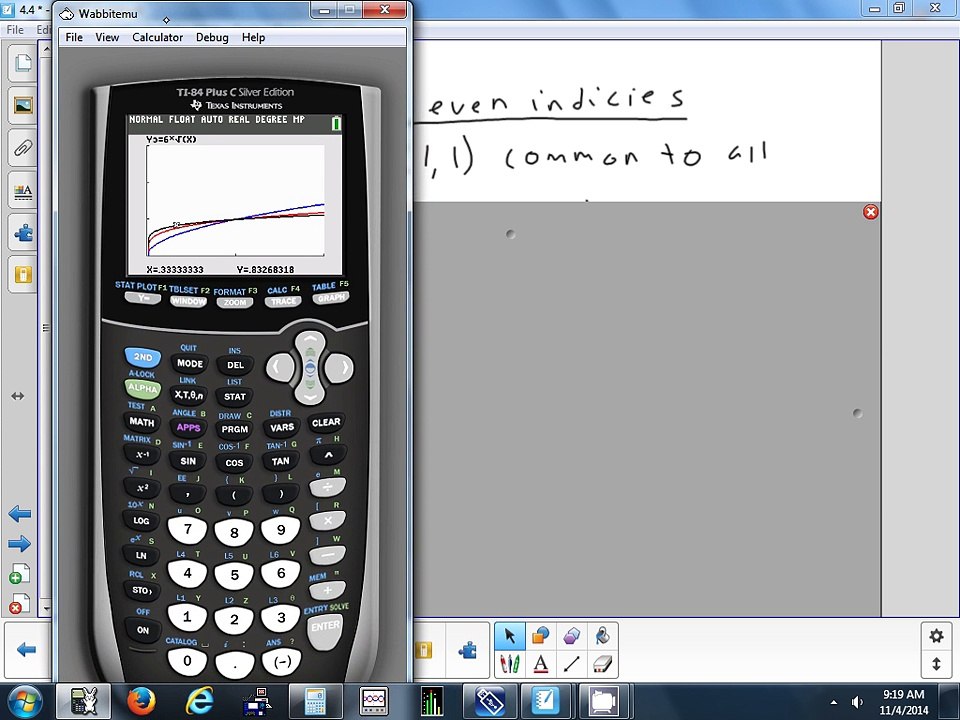The height and width of the screenshot is (720, 960).
Task: Click the MATH key
Action: click(141, 422)
